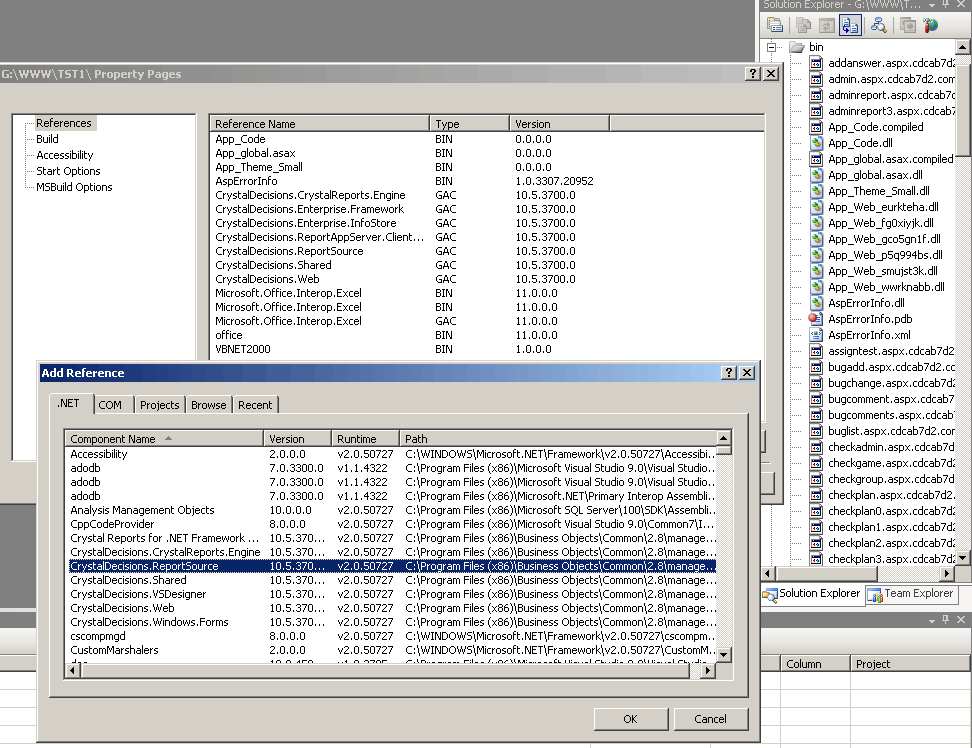Click OK in Add Reference dialog

630,719
